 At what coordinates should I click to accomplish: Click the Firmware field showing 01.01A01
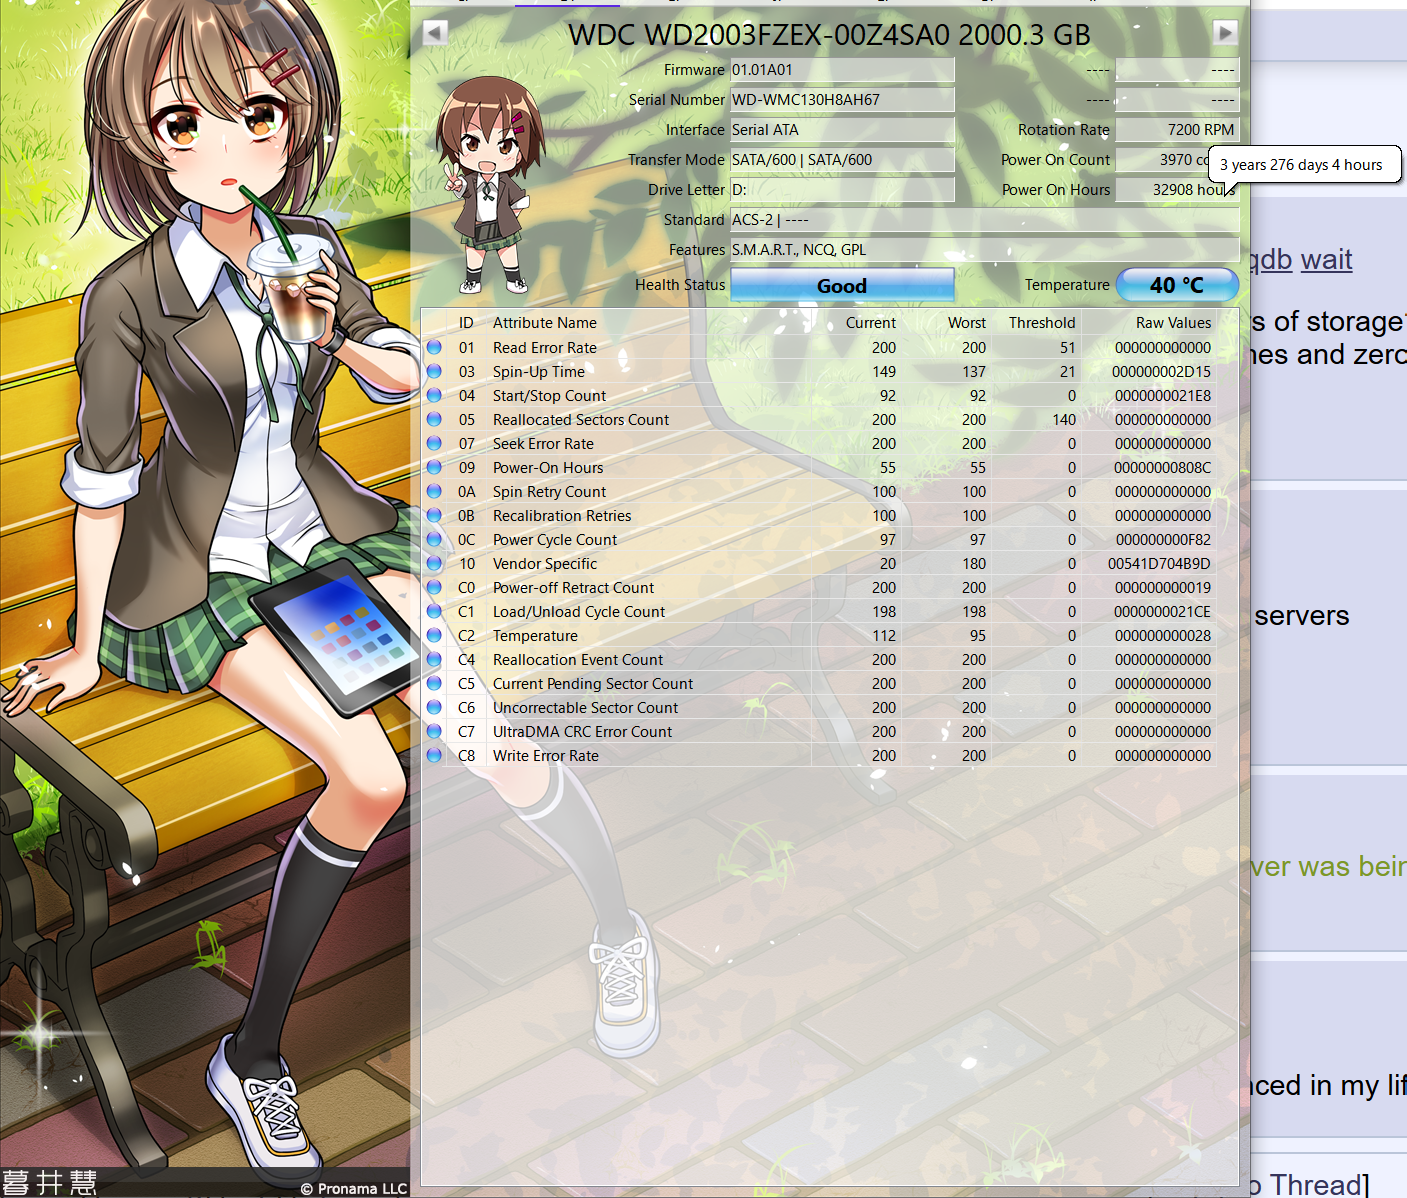coord(842,70)
